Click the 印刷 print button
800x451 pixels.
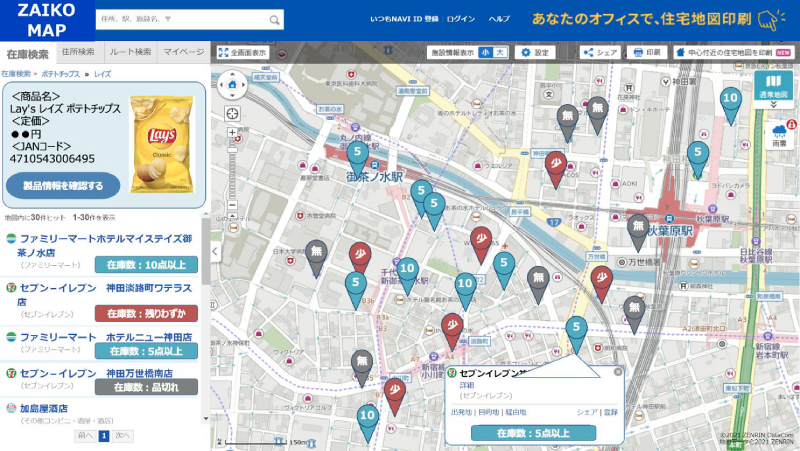[x=647, y=52]
